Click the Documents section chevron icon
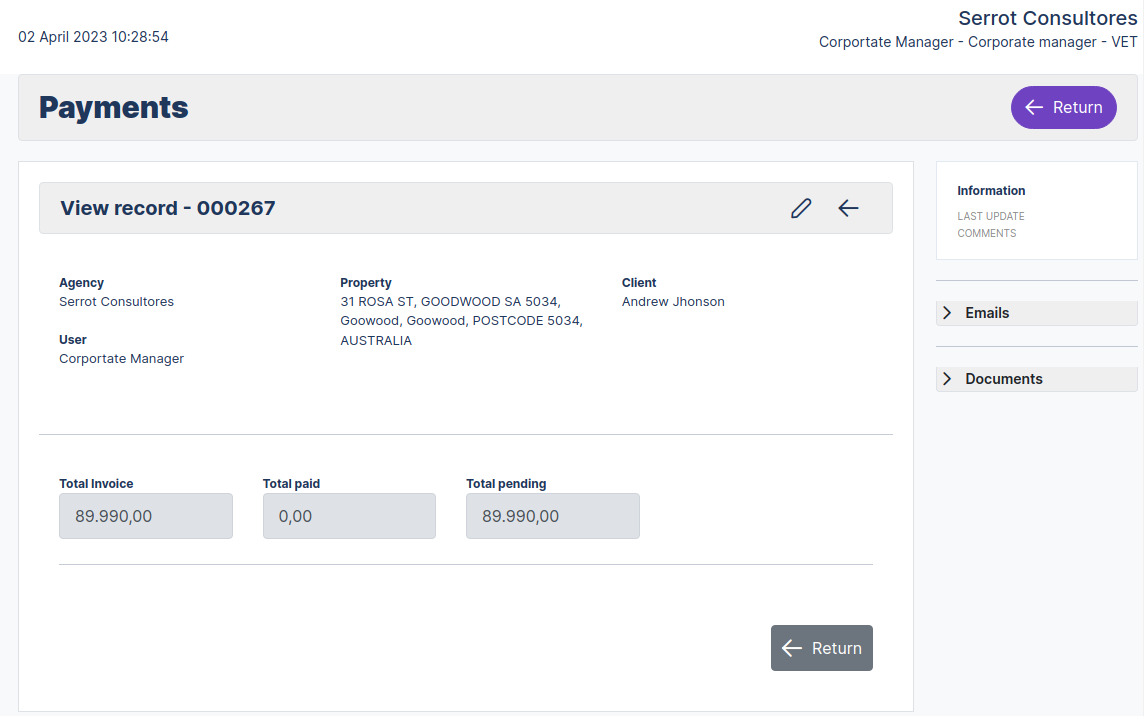Screen dimensions: 1144x716 pos(947,378)
